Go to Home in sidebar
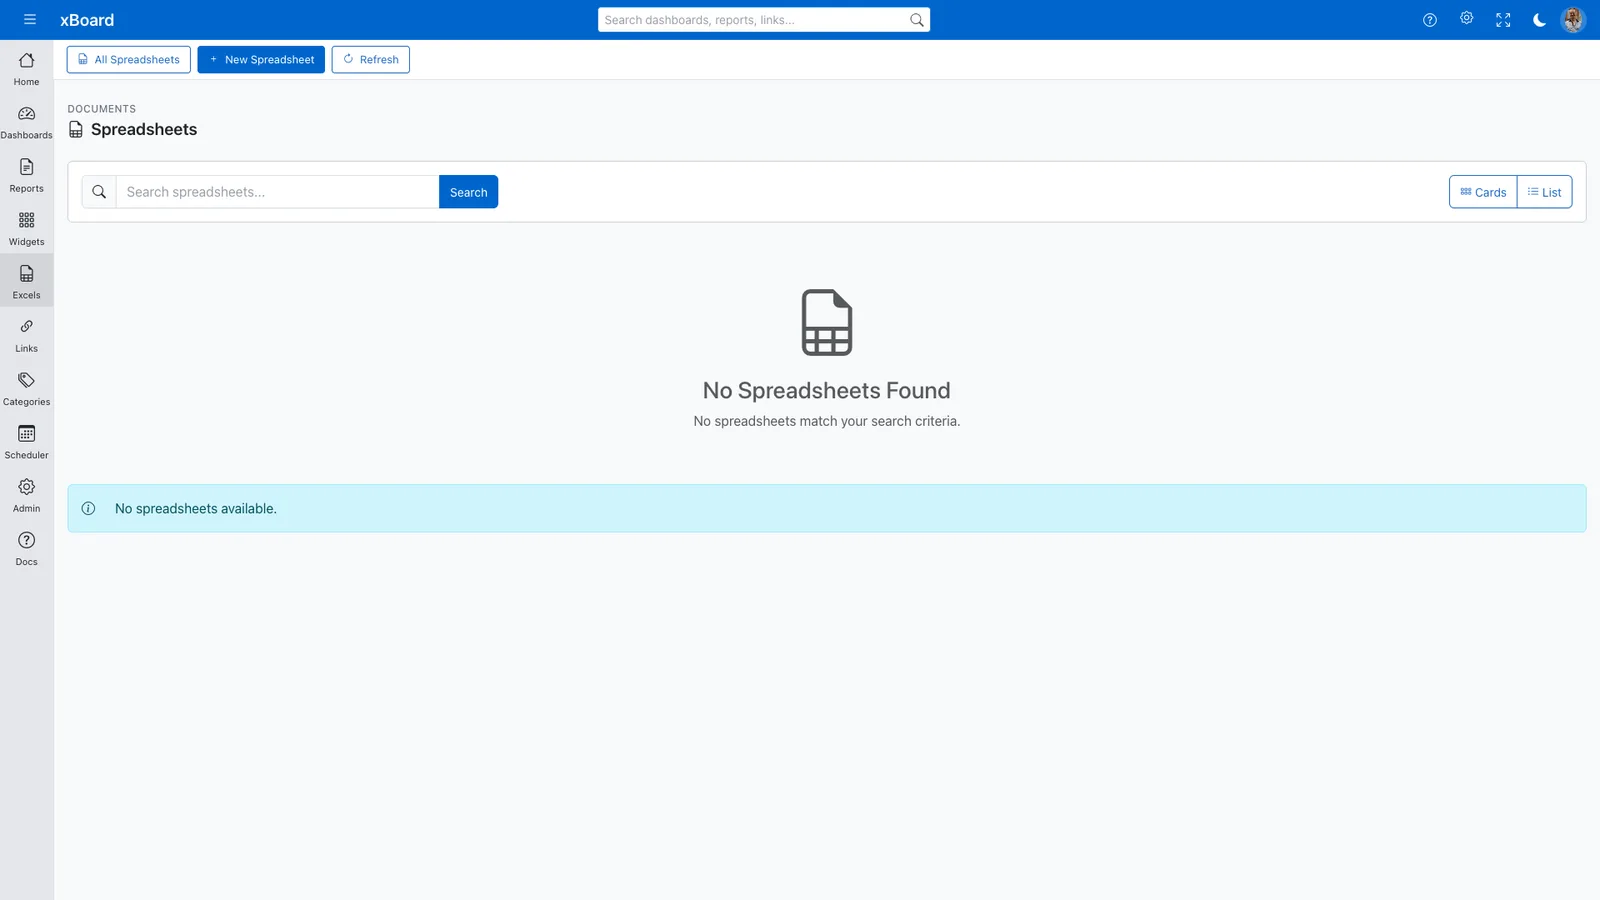The height and width of the screenshot is (900, 1600). 27,68
